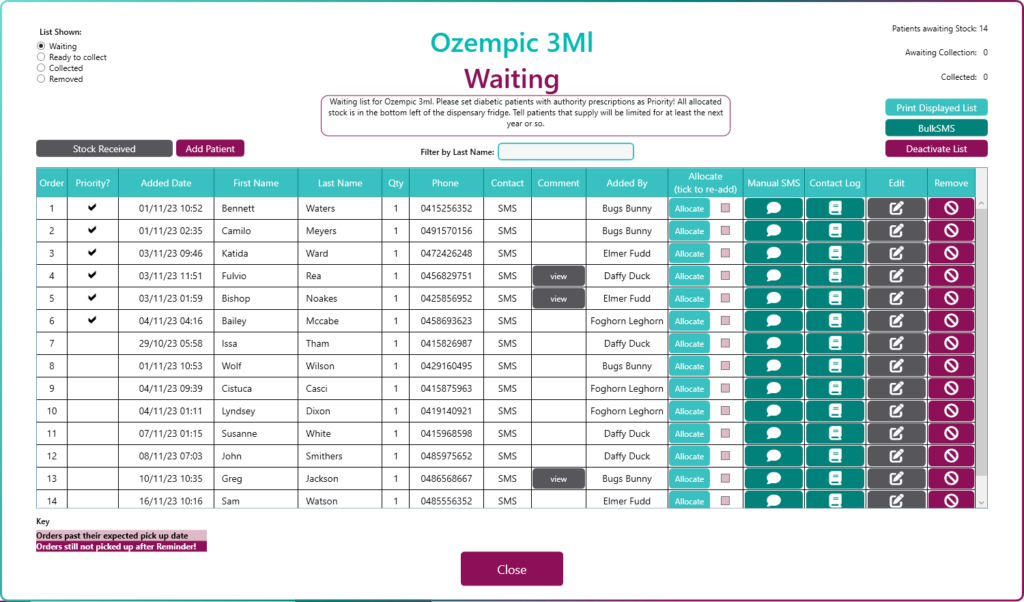This screenshot has height=602, width=1024.
Task: Tick the re-add checkbox for Greg Jackson
Action: click(x=726, y=479)
